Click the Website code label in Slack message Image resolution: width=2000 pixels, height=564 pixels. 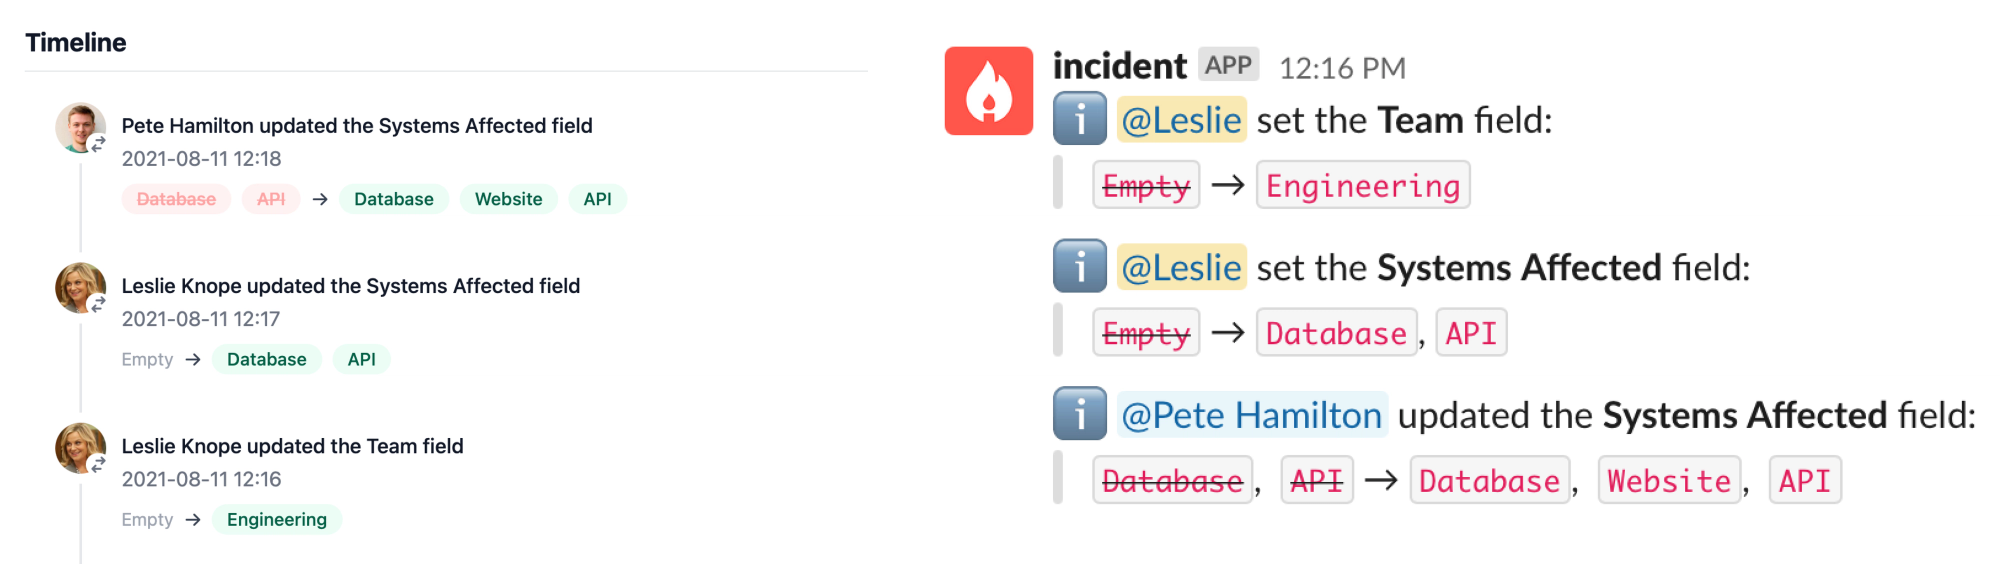[1669, 480]
